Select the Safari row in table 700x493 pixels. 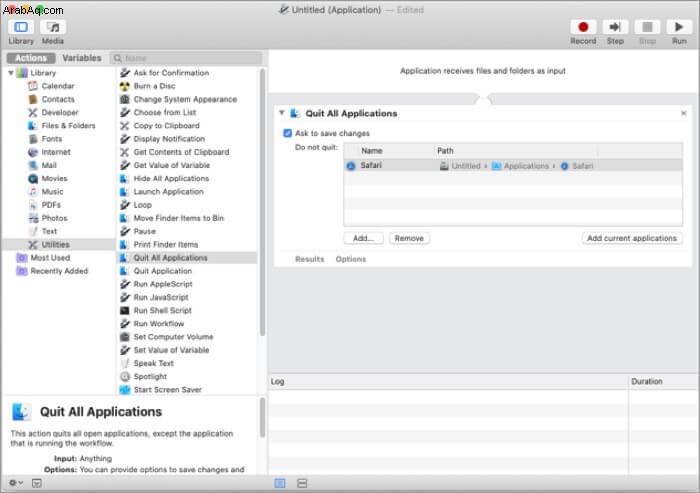512,166
